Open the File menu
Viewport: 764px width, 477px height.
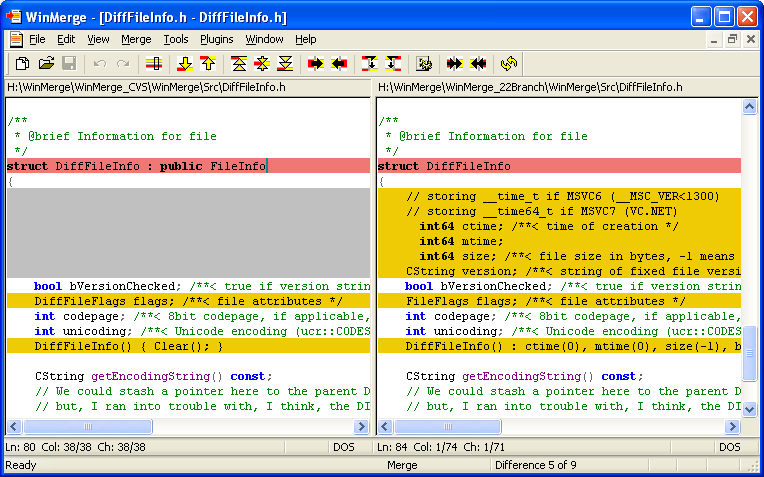click(x=37, y=39)
